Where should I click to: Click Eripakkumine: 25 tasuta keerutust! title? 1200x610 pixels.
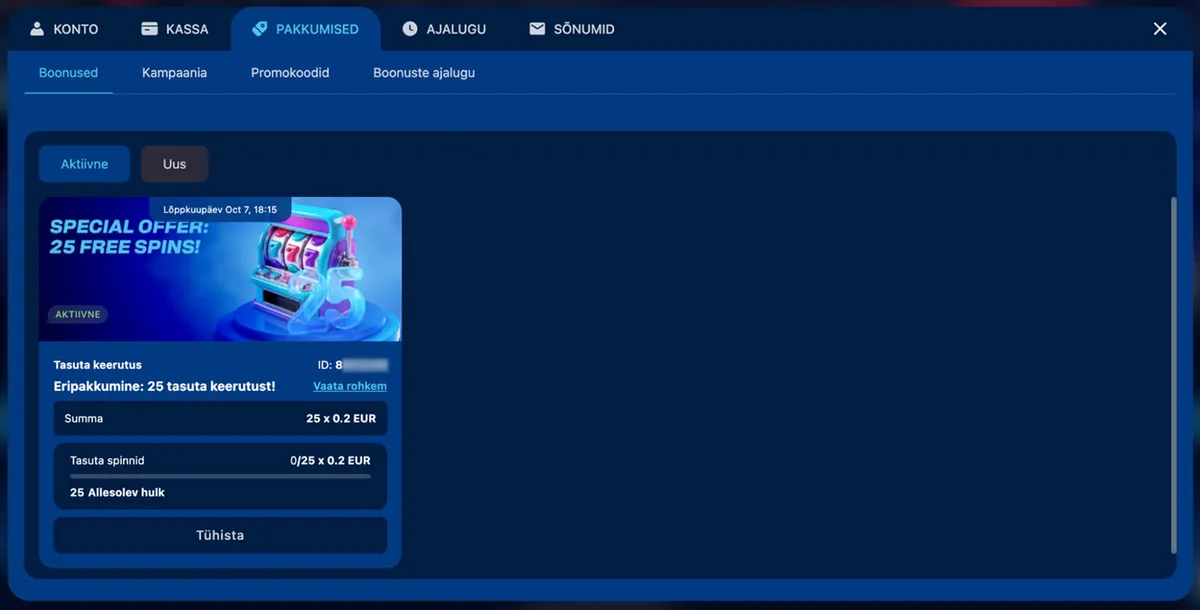tap(164, 386)
